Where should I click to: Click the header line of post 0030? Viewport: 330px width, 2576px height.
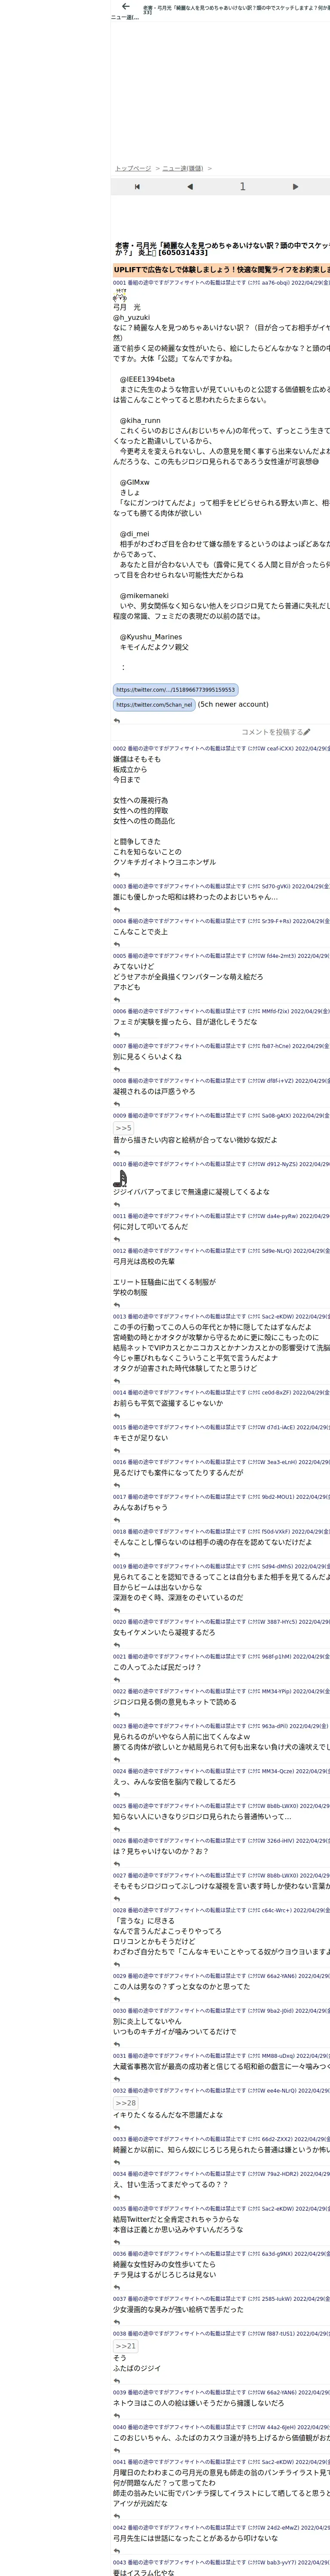click(x=221, y=2011)
